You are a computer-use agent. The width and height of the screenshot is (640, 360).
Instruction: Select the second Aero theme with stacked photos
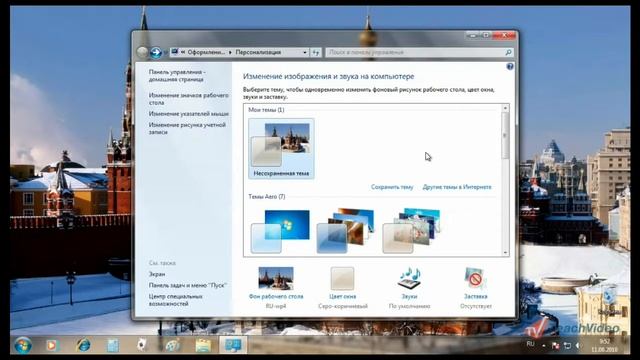pyautogui.click(x=346, y=231)
